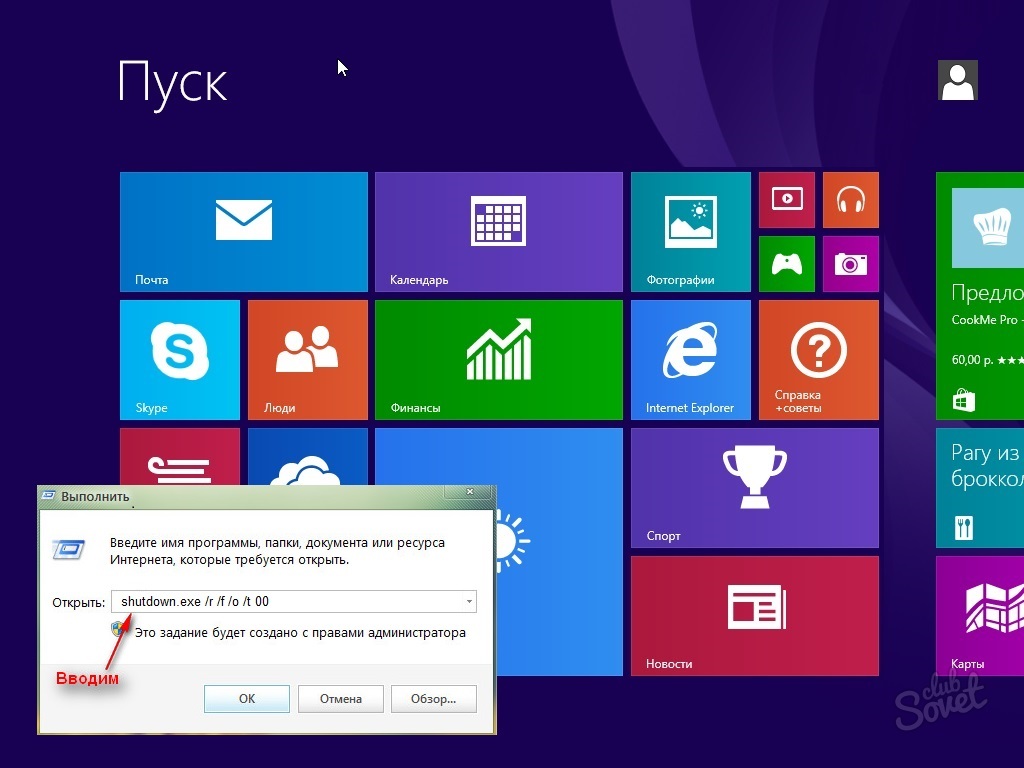The height and width of the screenshot is (768, 1024).
Task: Open the Финансы finance tile
Action: (x=498, y=359)
